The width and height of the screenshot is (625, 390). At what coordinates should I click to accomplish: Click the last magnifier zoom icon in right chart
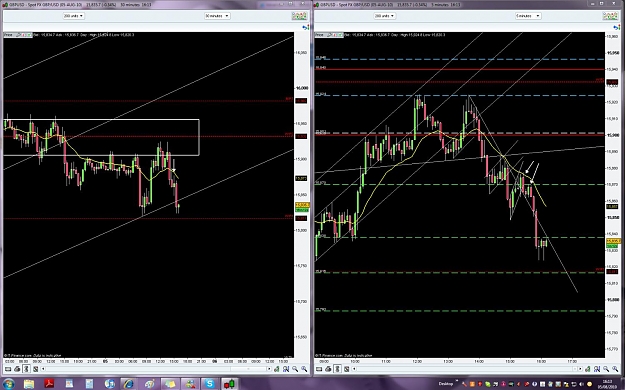point(615,369)
